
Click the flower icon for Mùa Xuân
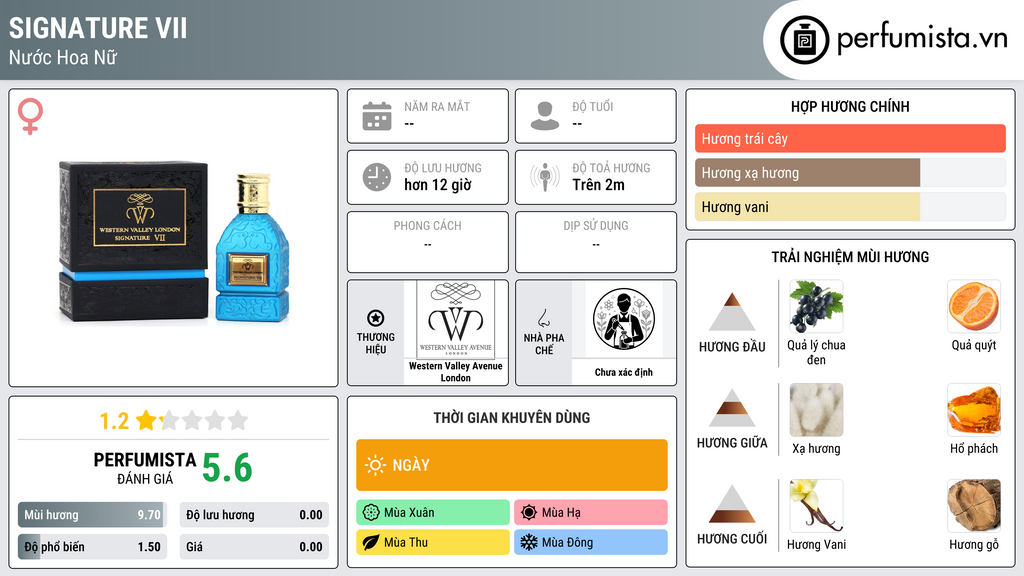click(371, 513)
